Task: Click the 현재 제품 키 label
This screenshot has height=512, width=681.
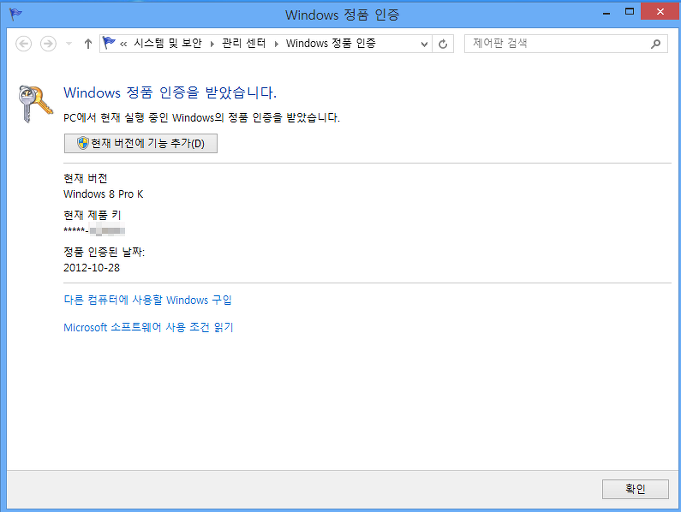Action: click(x=92, y=215)
